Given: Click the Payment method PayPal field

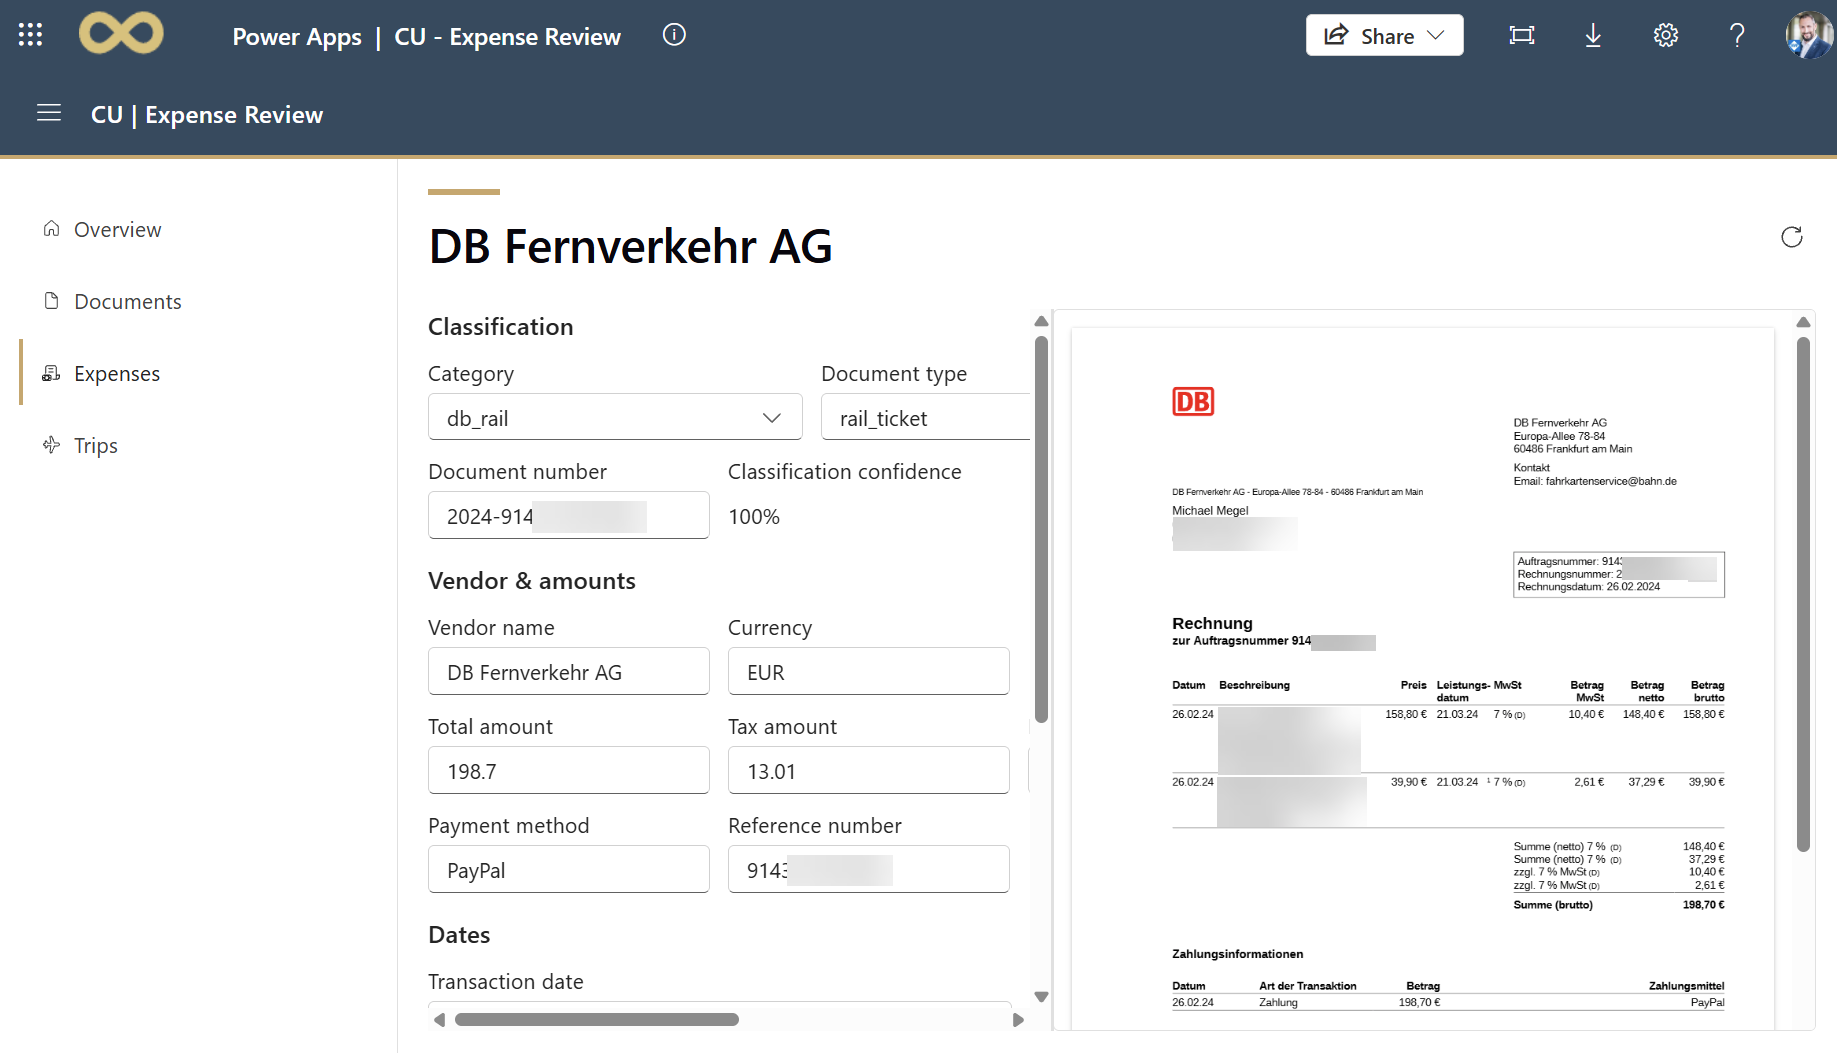Looking at the screenshot, I should [x=569, y=869].
